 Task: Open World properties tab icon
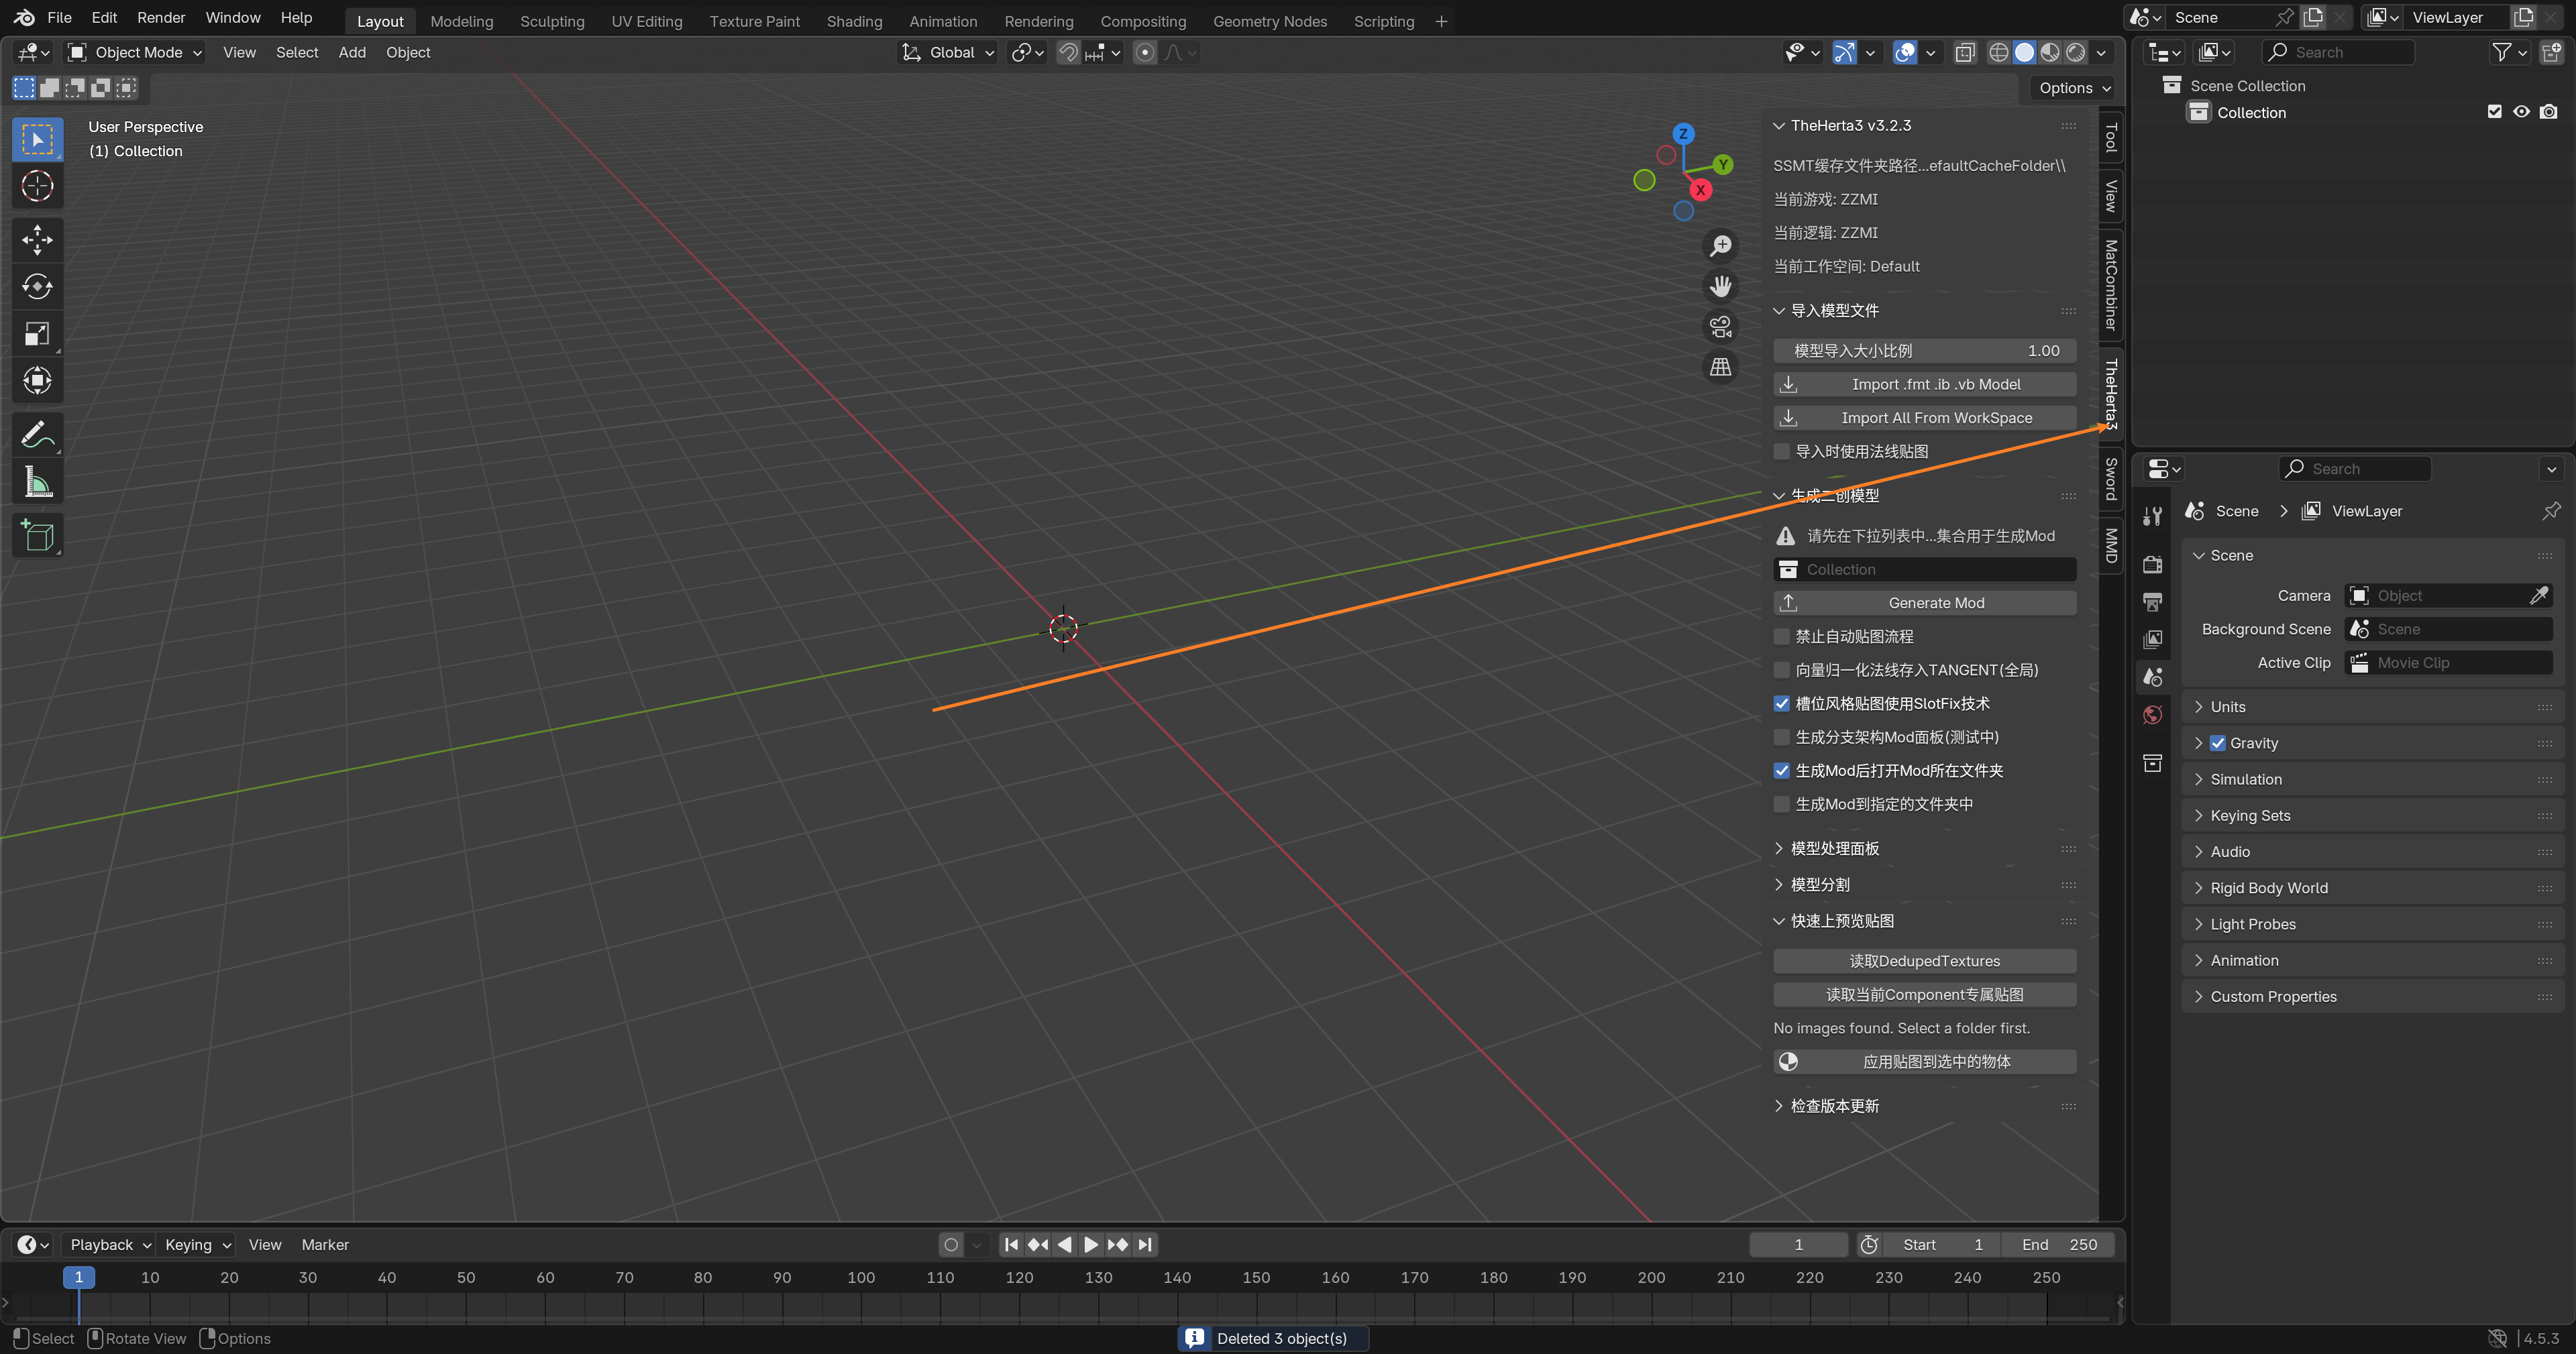coord(2153,714)
